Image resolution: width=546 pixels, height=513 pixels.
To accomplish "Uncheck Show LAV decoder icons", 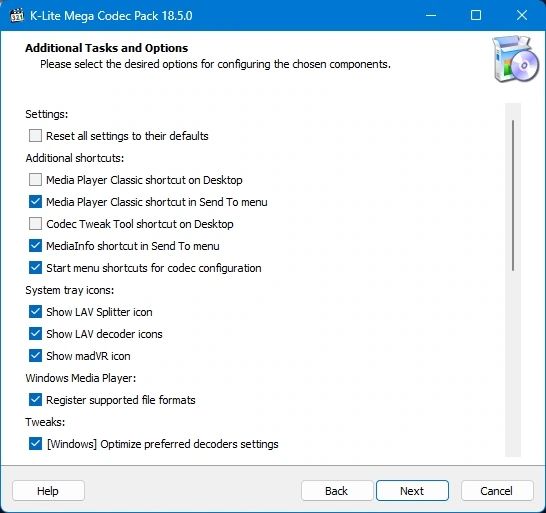I will [35, 334].
